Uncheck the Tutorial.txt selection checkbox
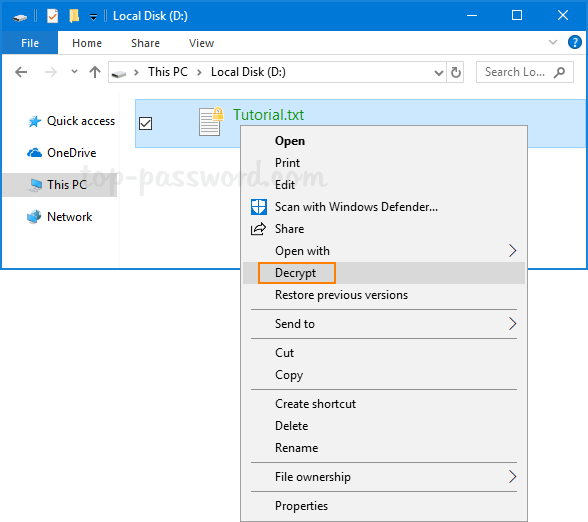588x522 pixels. pos(146,123)
